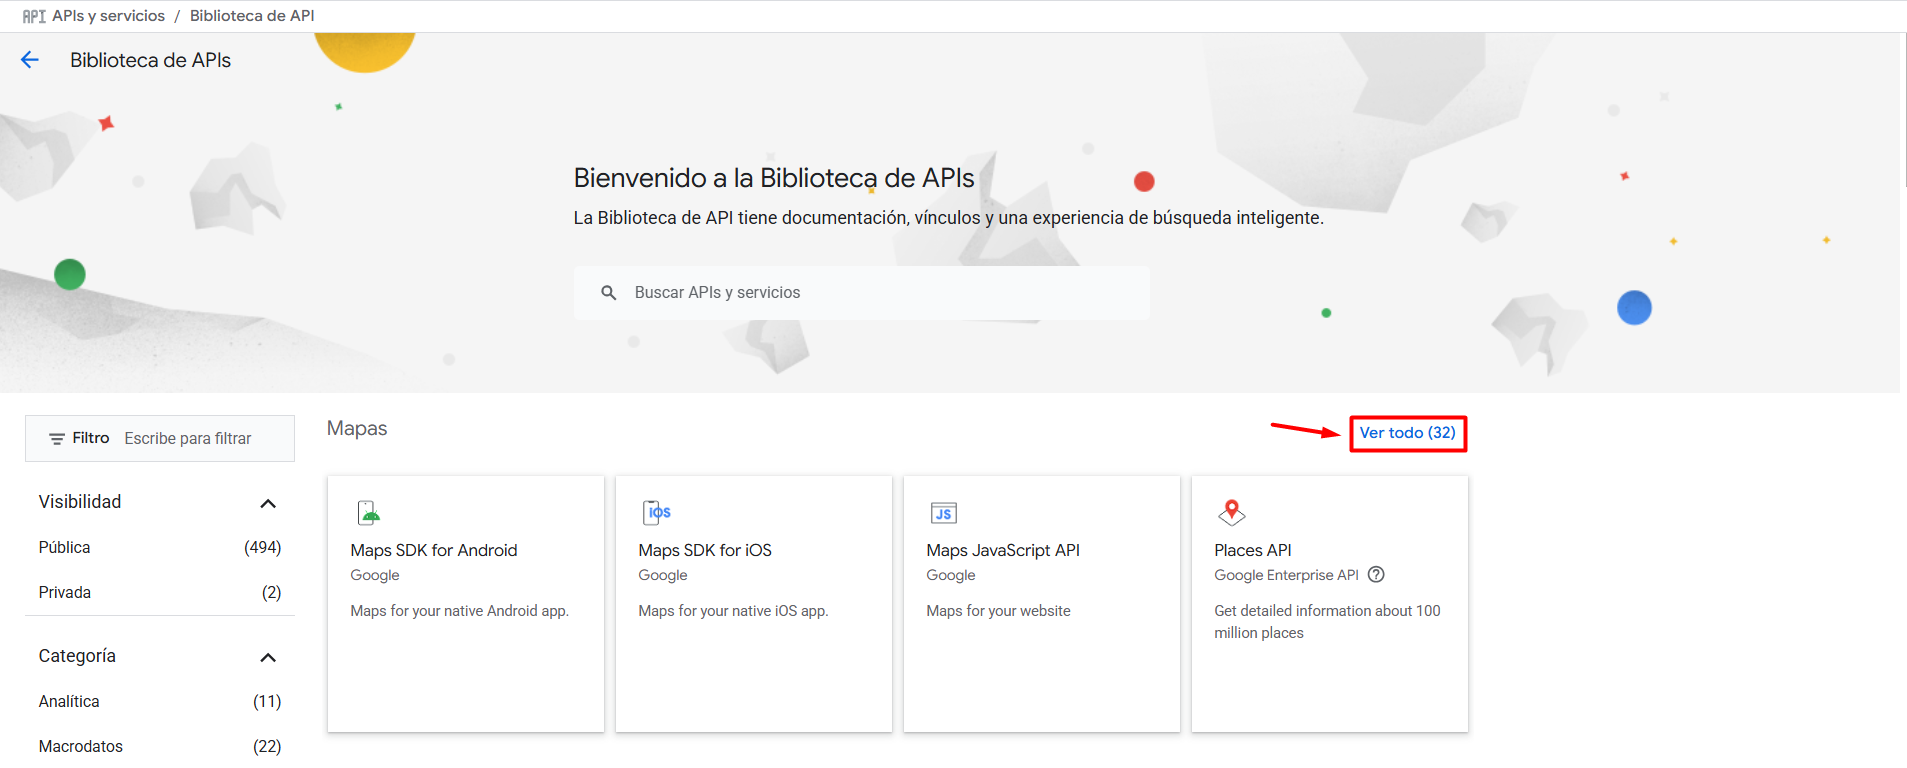
Task: Open the APIs y servicios breadcrumb
Action: click(108, 16)
